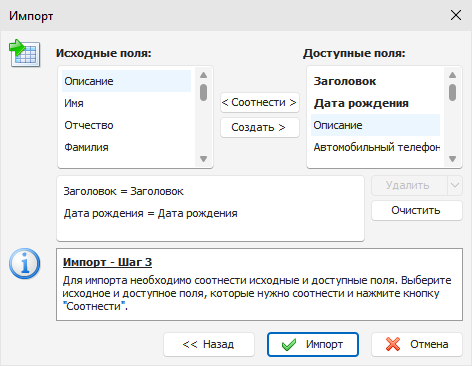This screenshot has width=472, height=366.
Task: Select Фамилия in the source fields list
Action: point(126,147)
